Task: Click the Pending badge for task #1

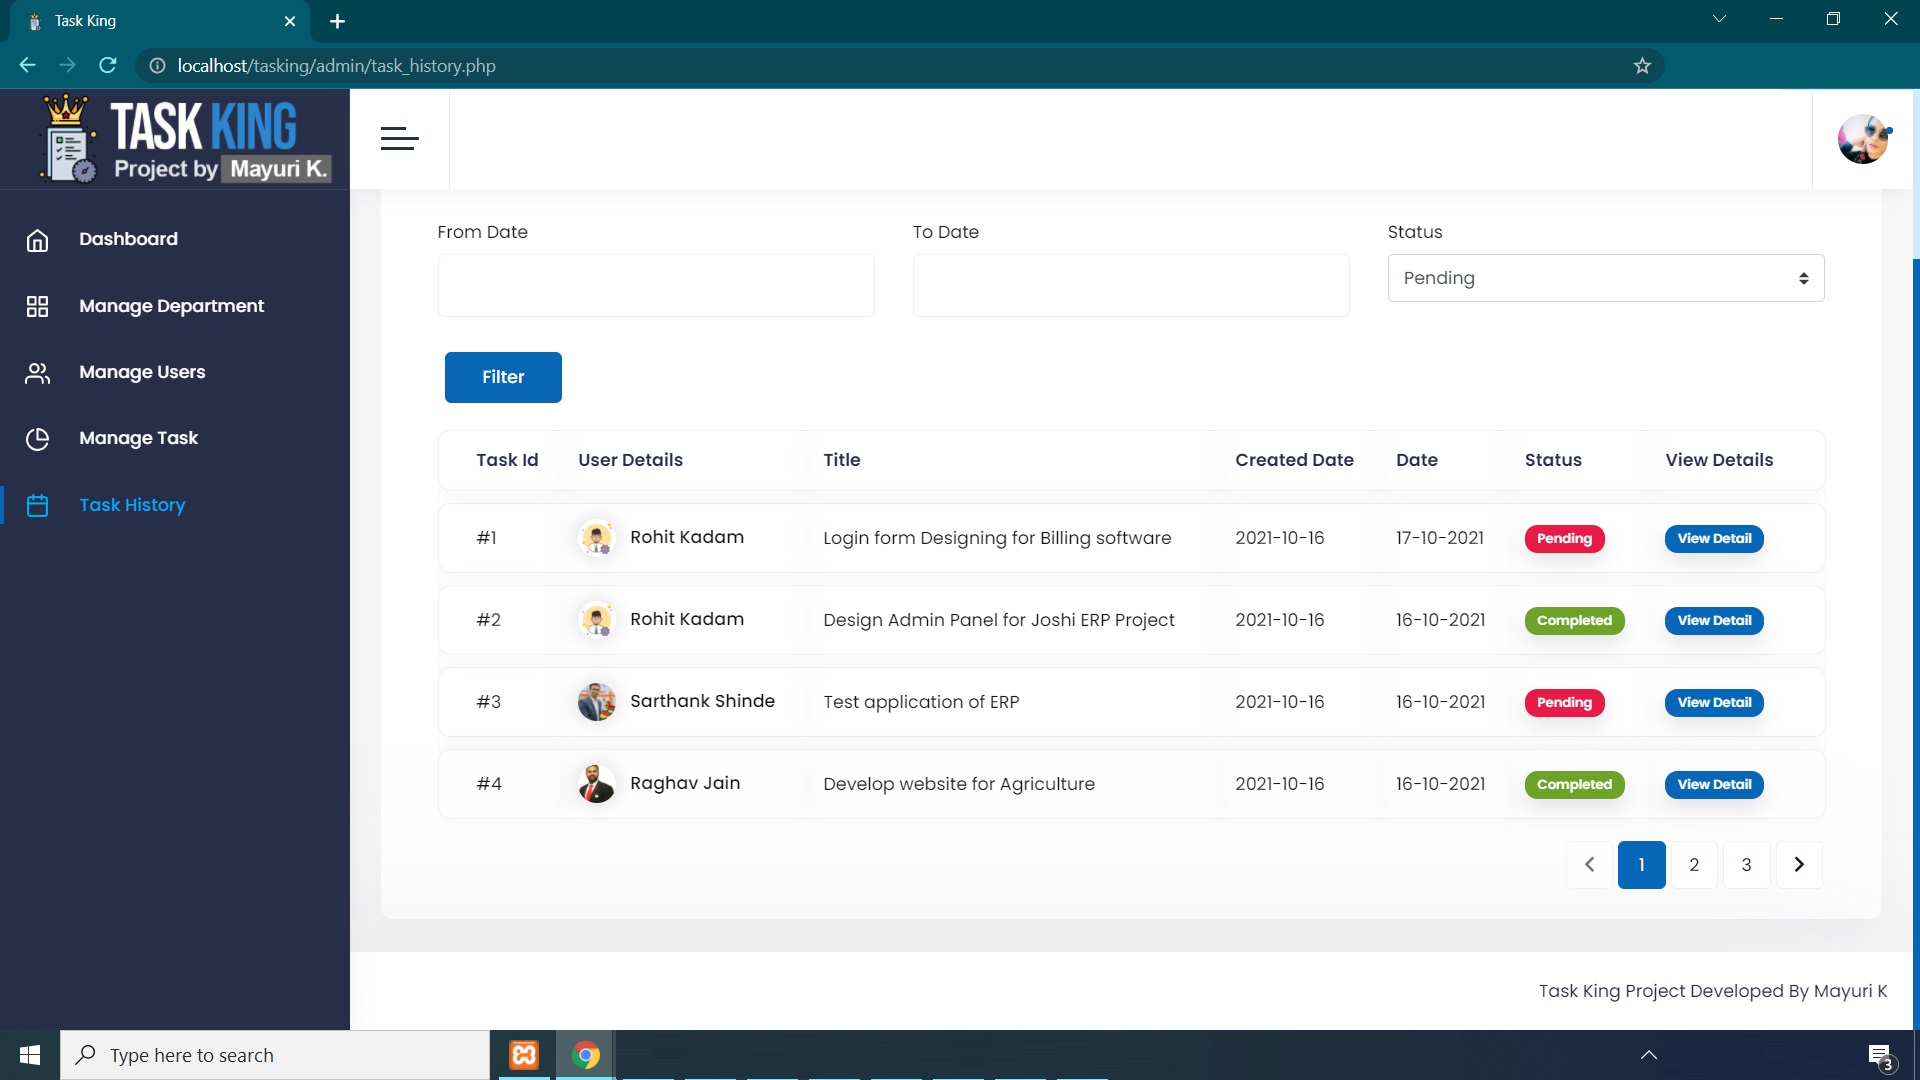Action: 1564,538
